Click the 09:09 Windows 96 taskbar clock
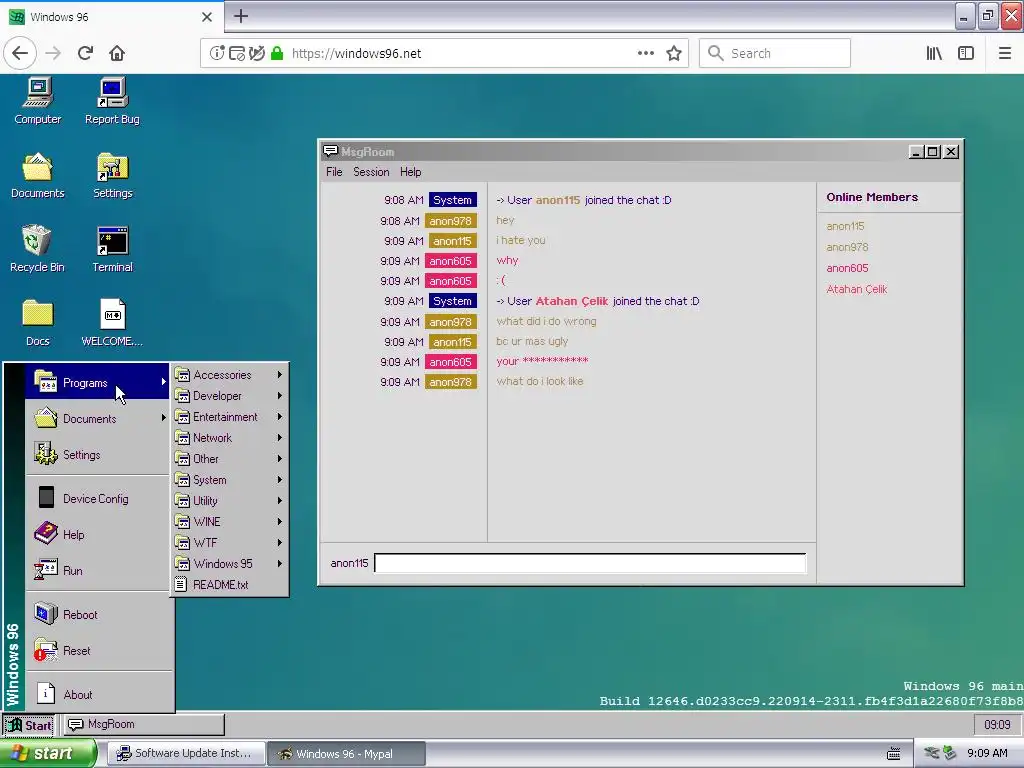Screen dimensions: 1024x768 coord(997,724)
